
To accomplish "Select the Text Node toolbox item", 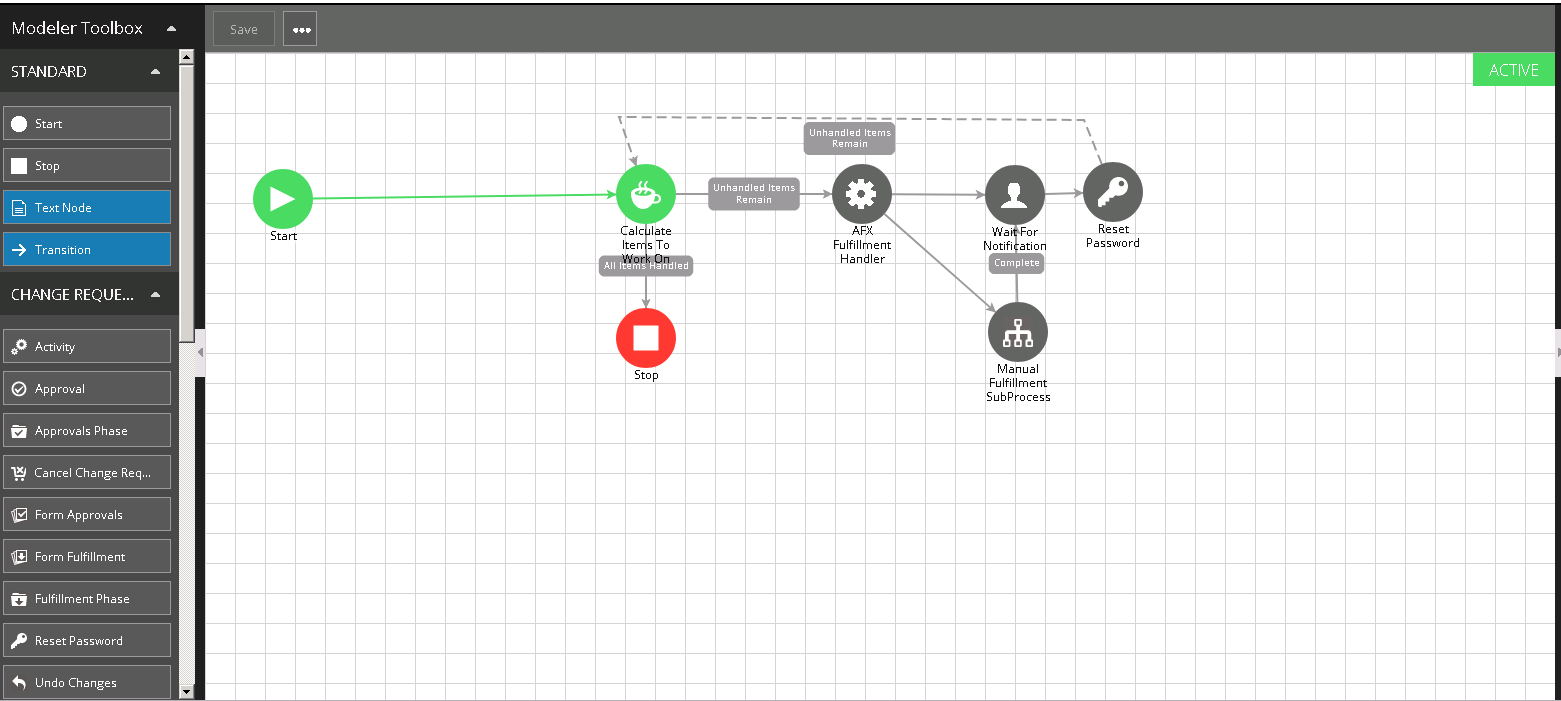I will coord(87,208).
